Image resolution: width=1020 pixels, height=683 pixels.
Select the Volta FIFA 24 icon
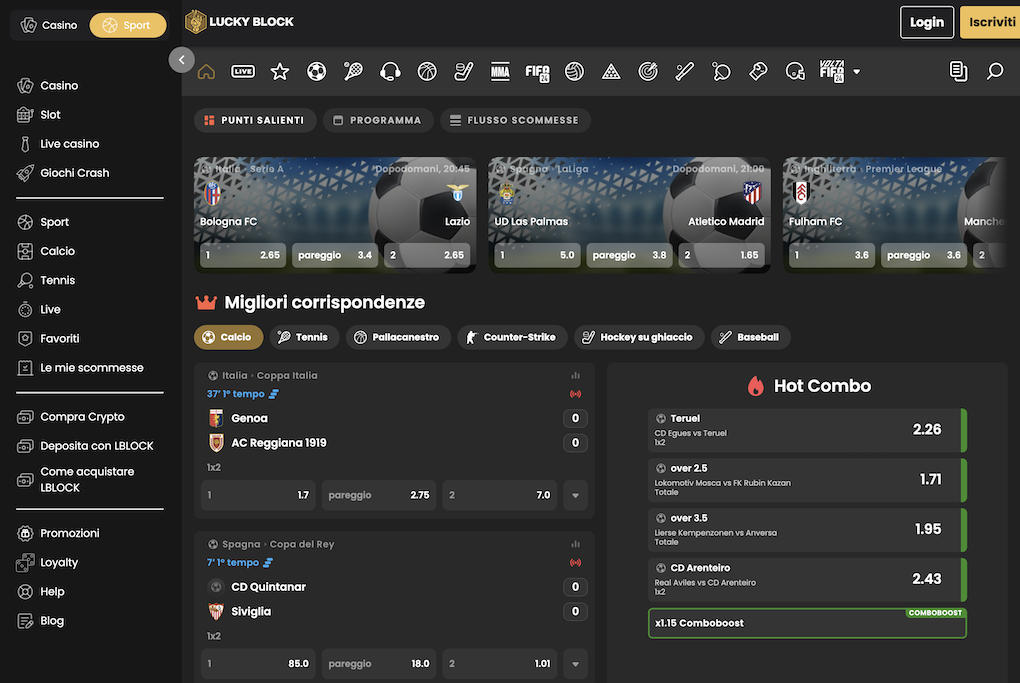pos(832,72)
